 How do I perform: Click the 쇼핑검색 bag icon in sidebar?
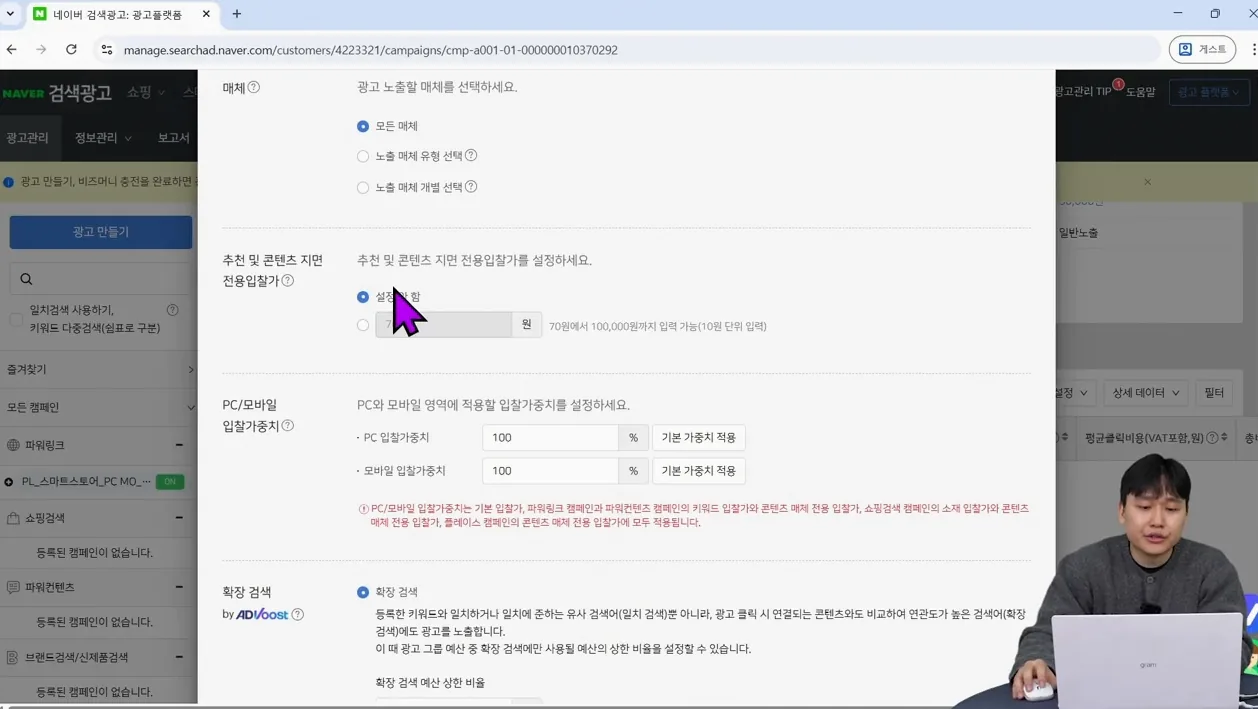pos(13,518)
